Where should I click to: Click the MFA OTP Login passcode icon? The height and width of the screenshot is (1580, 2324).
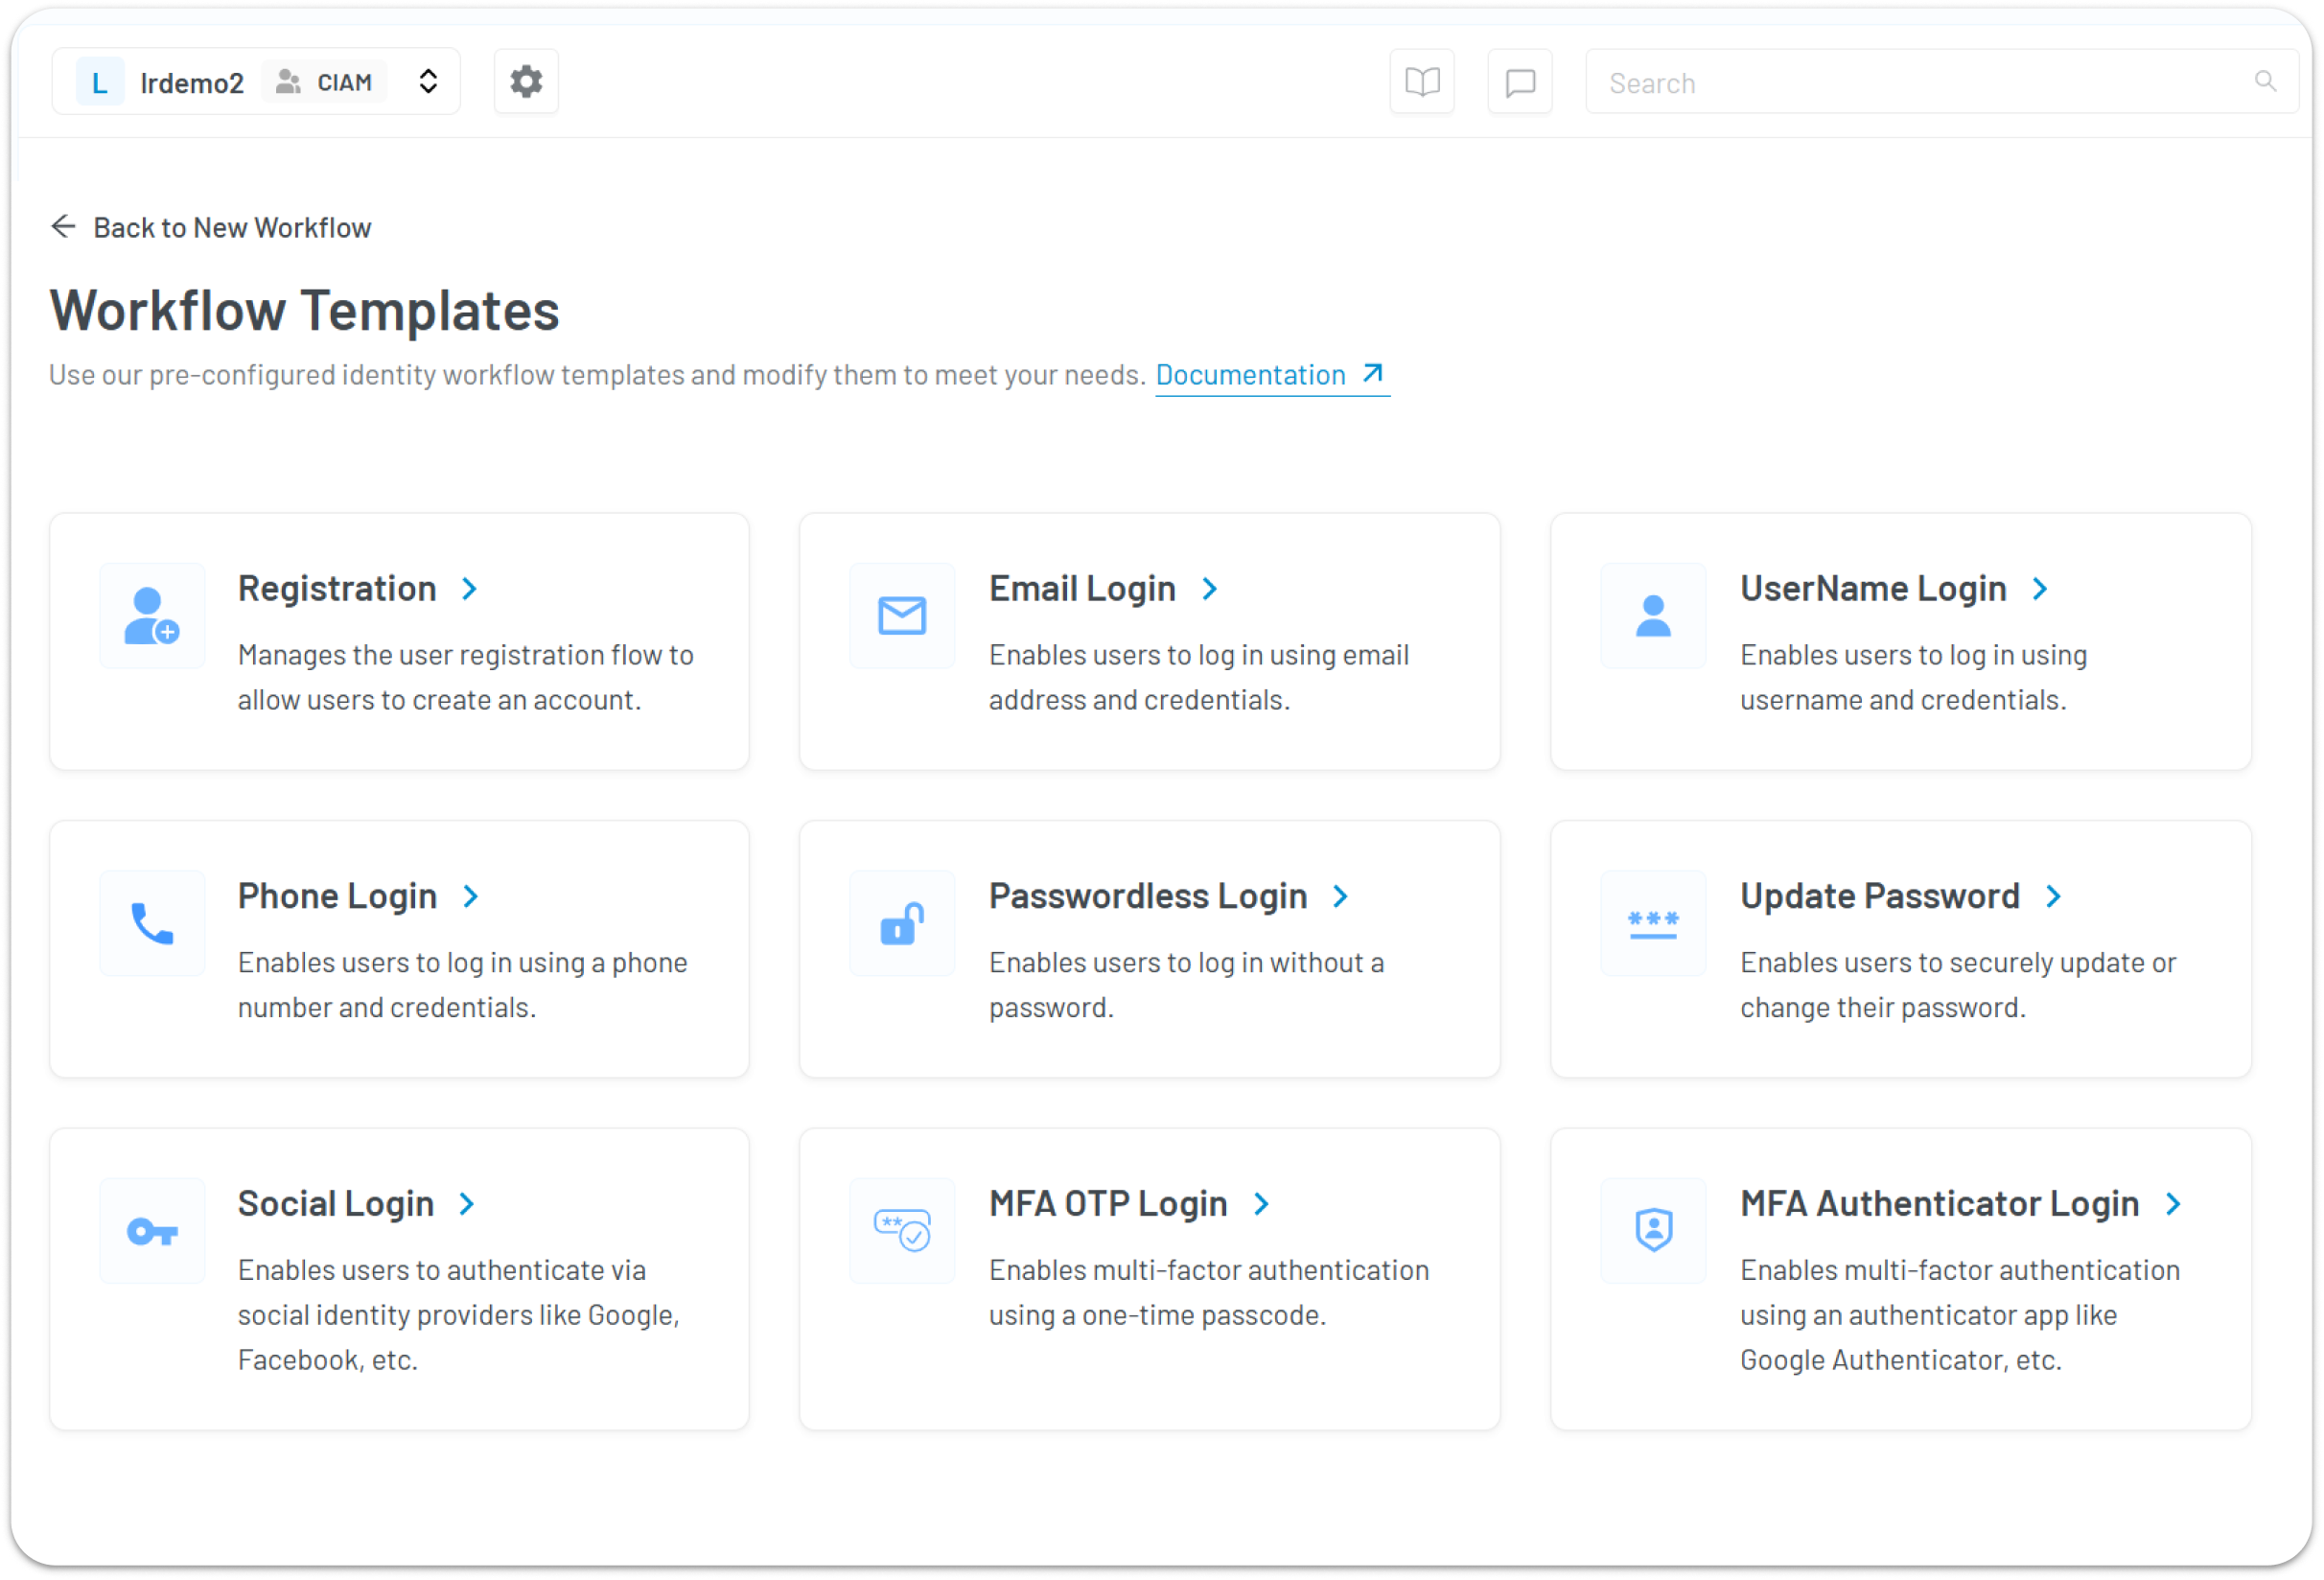[902, 1231]
